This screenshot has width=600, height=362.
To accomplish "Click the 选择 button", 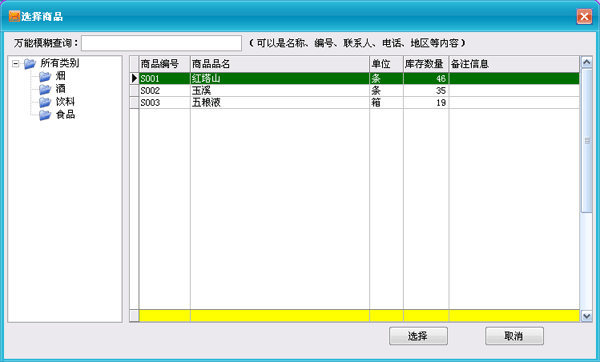I will (418, 336).
